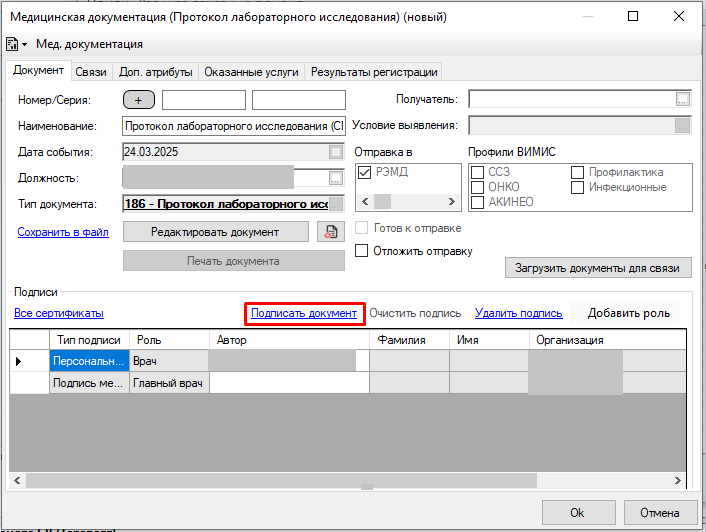Click the Фамилия column header

[409, 340]
